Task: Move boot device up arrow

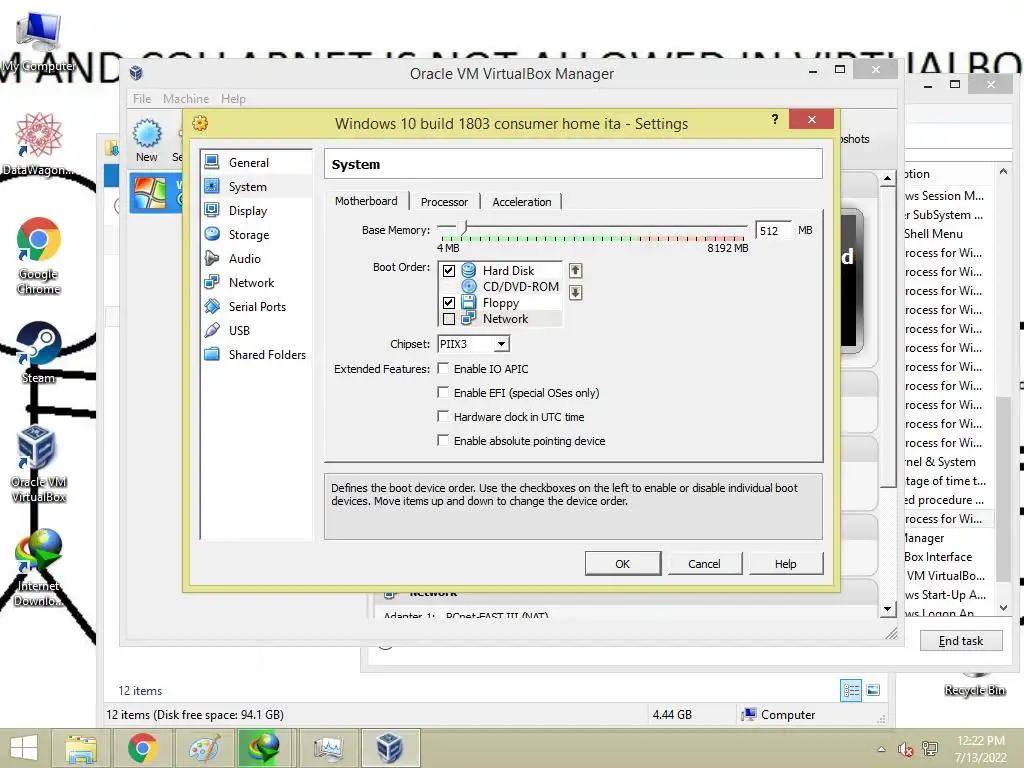Action: [x=575, y=270]
